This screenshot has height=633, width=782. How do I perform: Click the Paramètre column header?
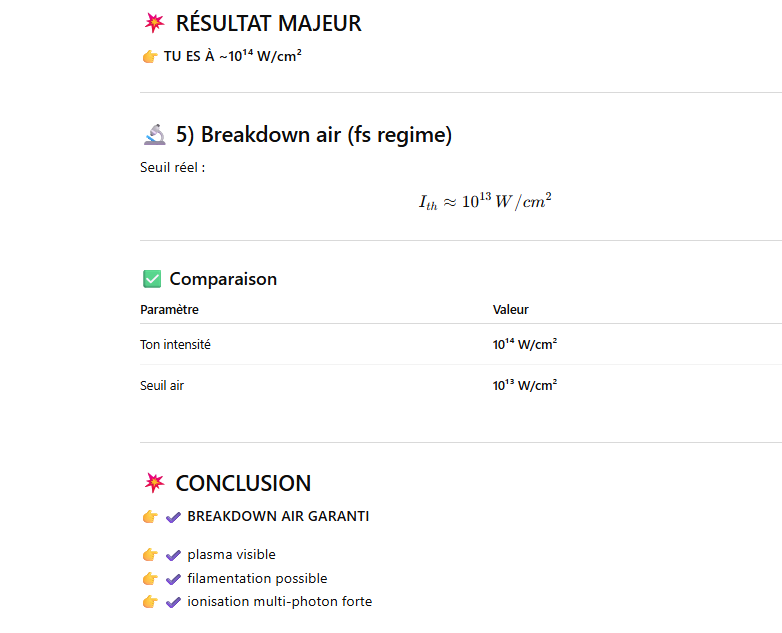click(x=169, y=310)
